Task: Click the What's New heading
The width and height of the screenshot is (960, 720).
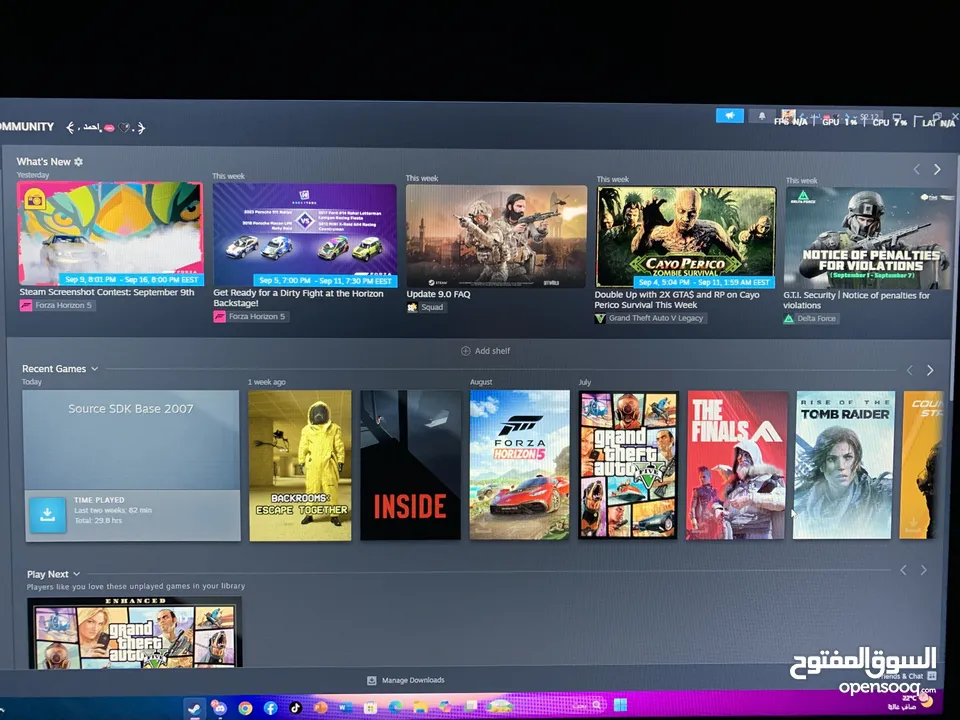Action: click(43, 162)
